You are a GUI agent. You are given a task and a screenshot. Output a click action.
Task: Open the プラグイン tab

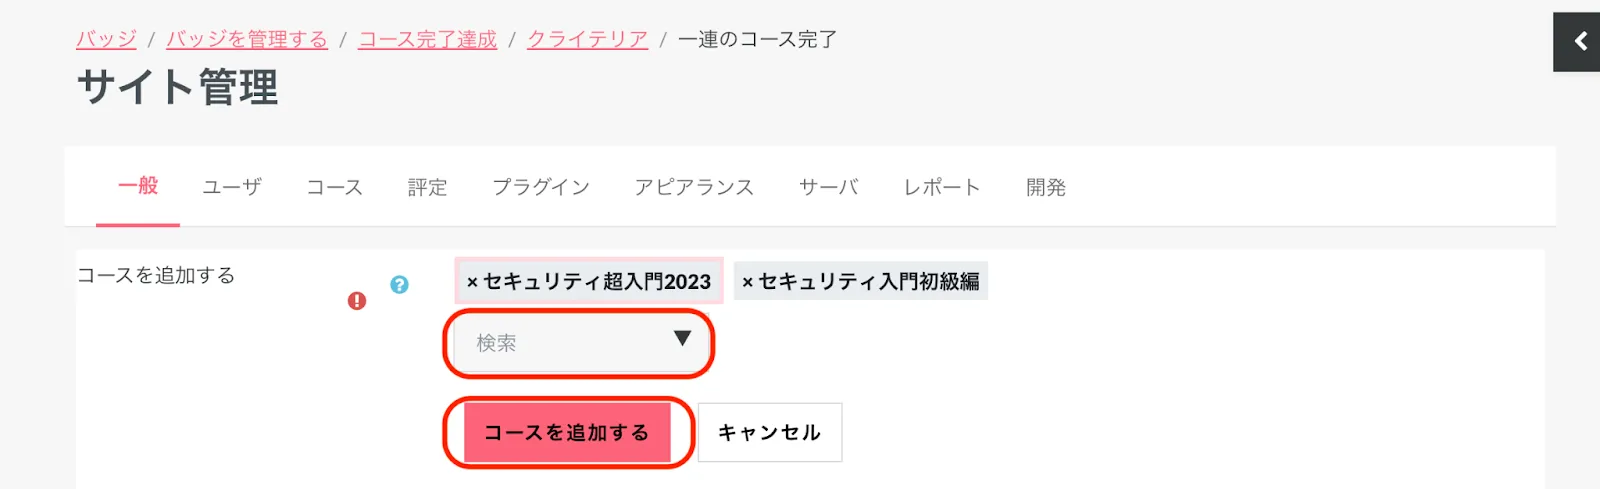point(540,187)
